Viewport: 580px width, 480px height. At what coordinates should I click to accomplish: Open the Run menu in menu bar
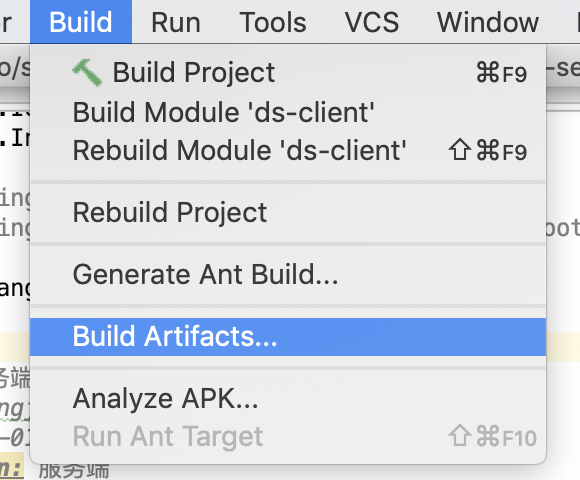(176, 22)
